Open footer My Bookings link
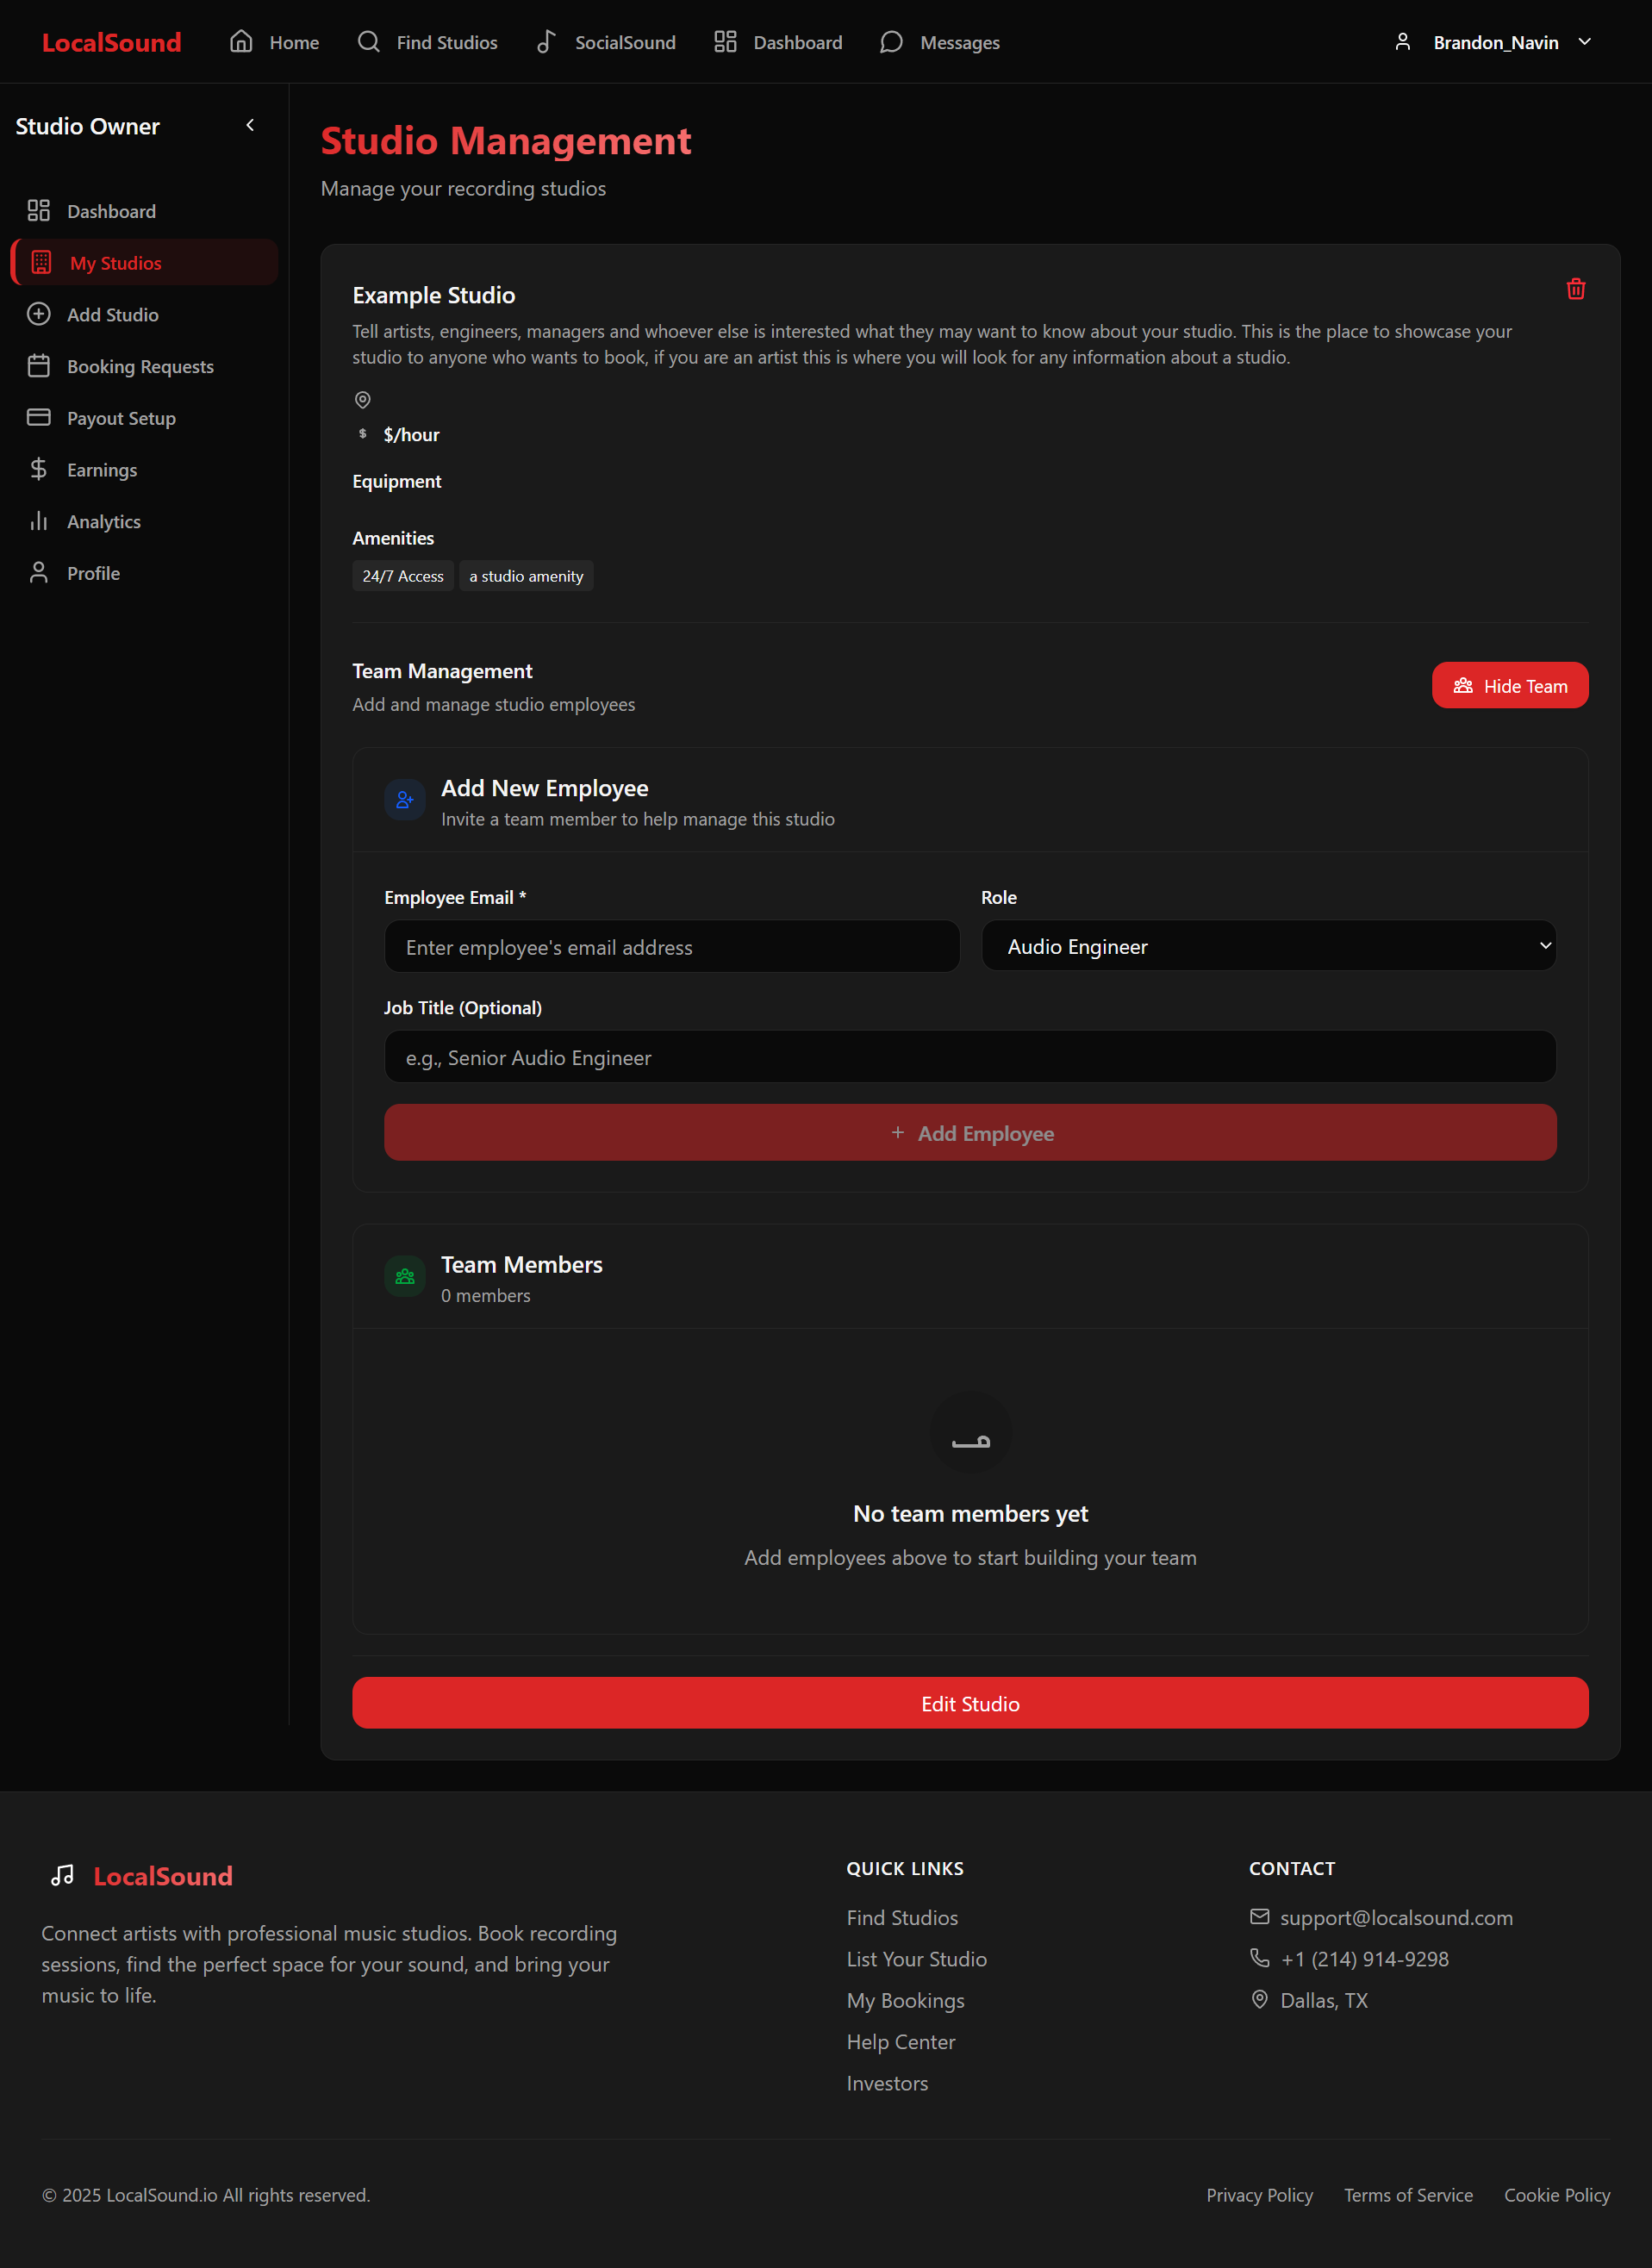 905,2001
